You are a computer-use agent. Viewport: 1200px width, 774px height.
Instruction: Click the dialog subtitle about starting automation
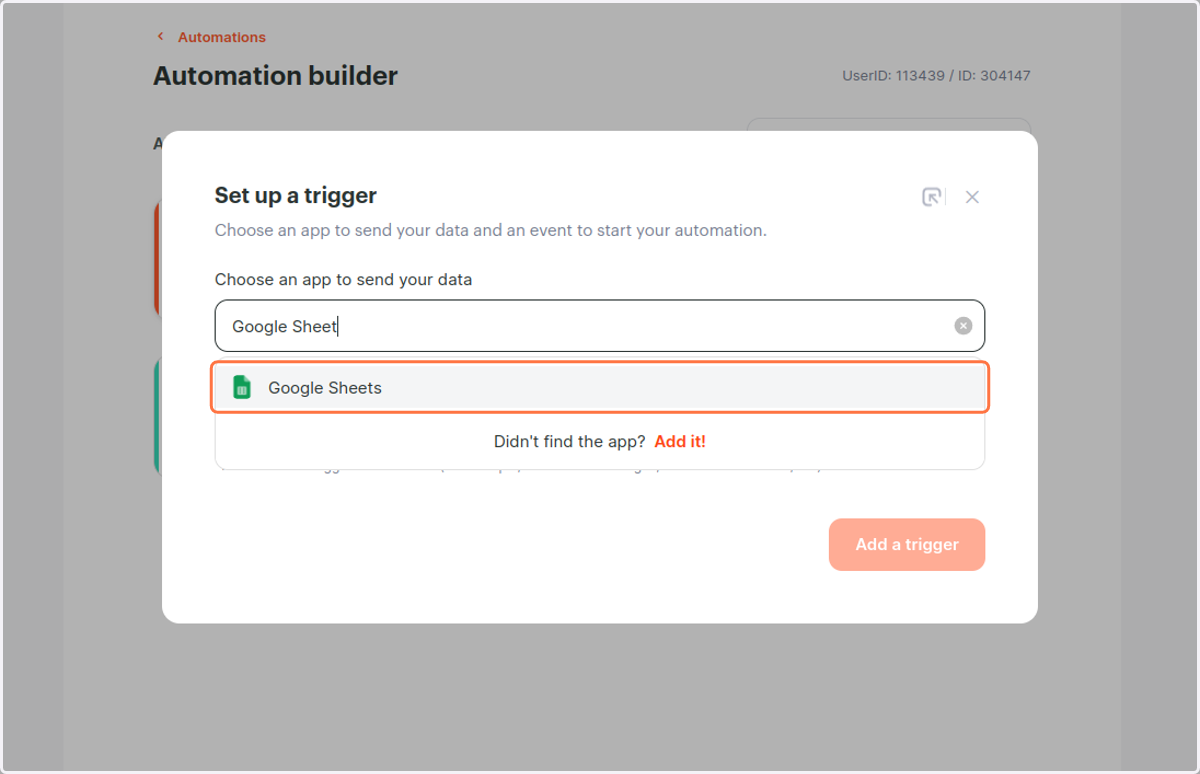coord(491,230)
